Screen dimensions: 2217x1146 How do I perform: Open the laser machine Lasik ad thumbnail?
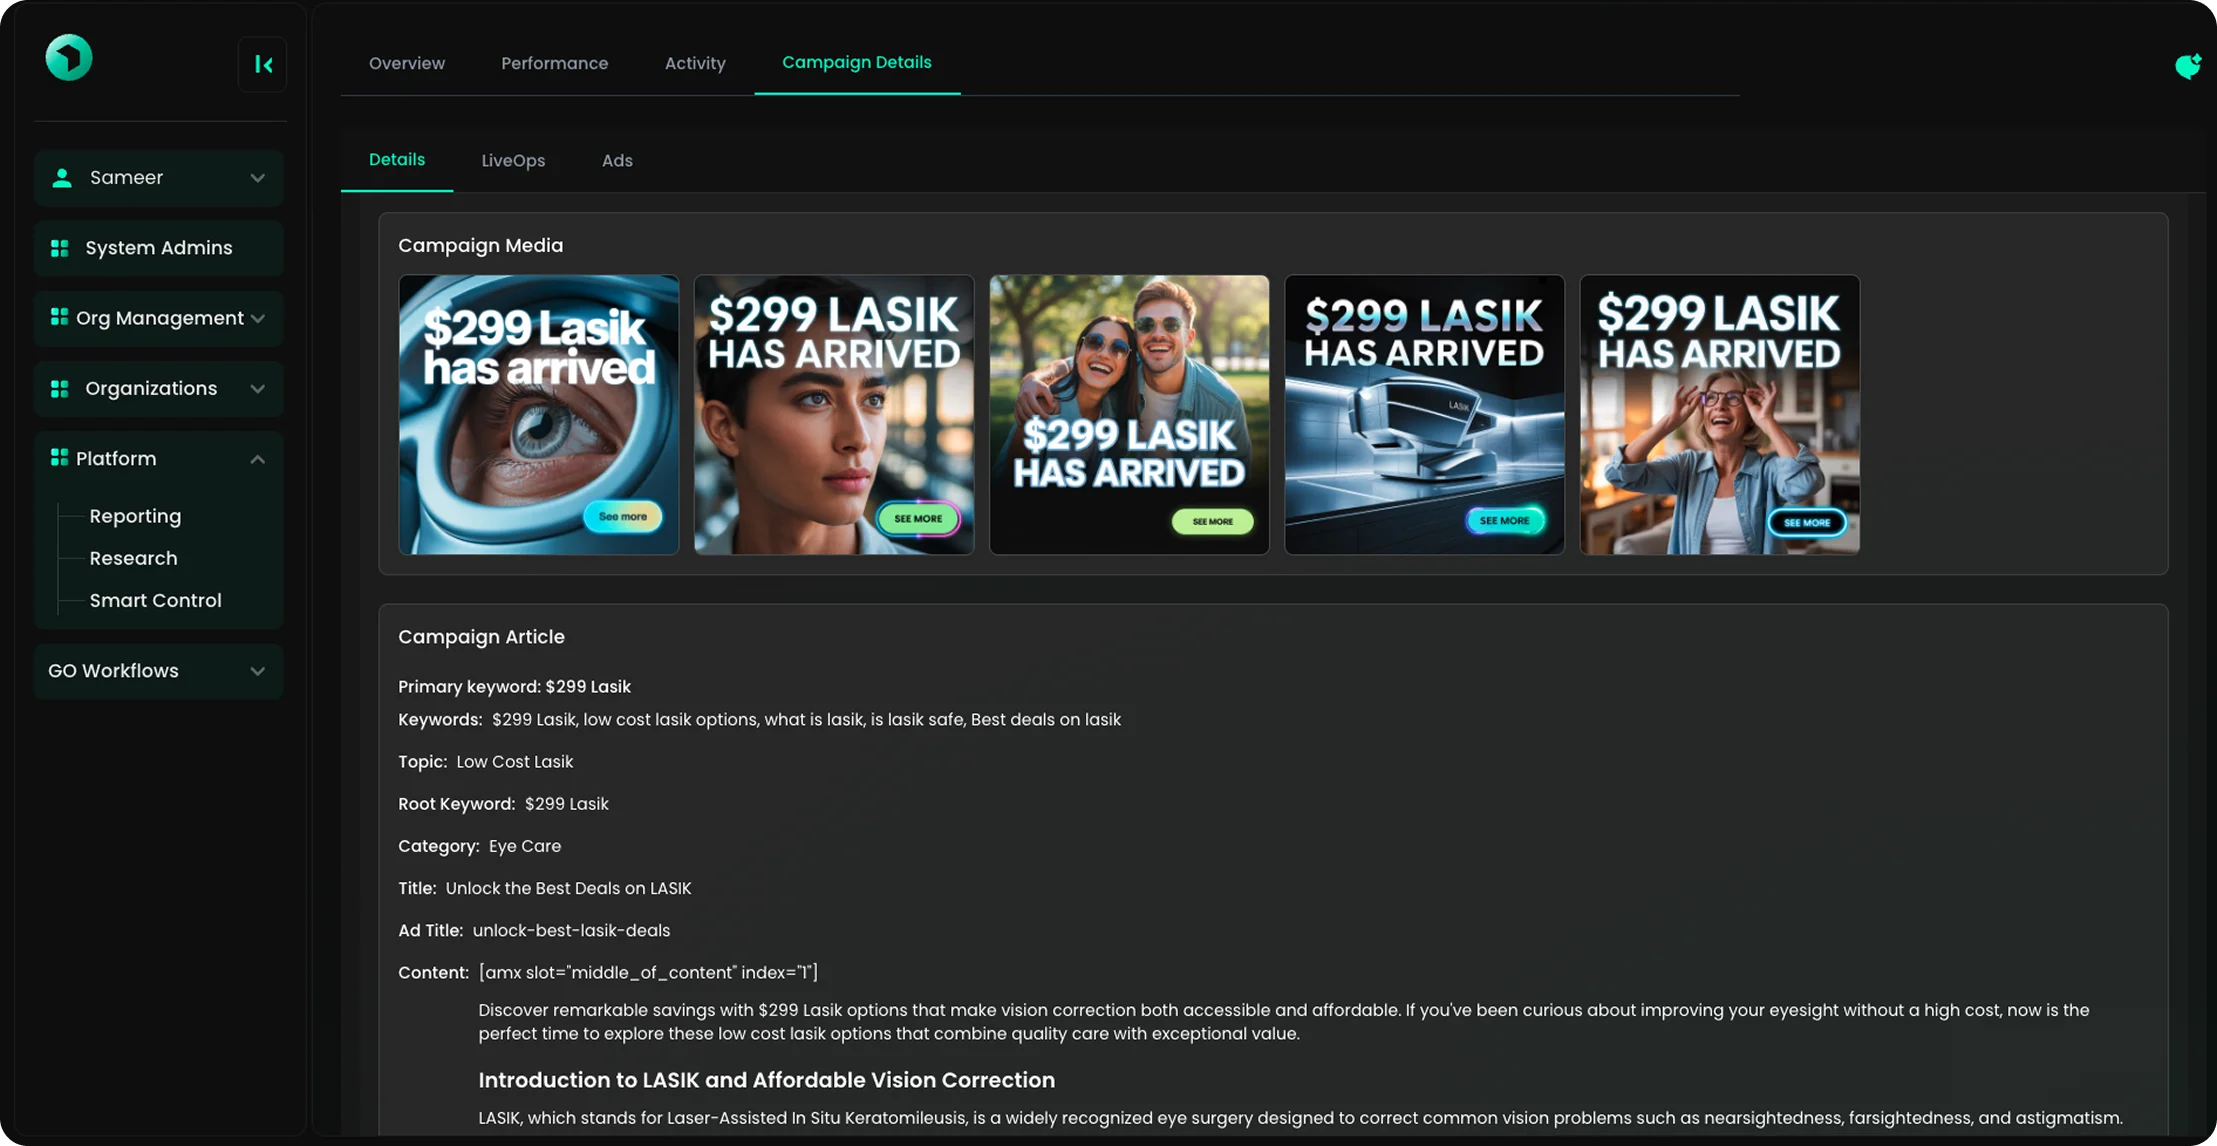click(x=1424, y=415)
